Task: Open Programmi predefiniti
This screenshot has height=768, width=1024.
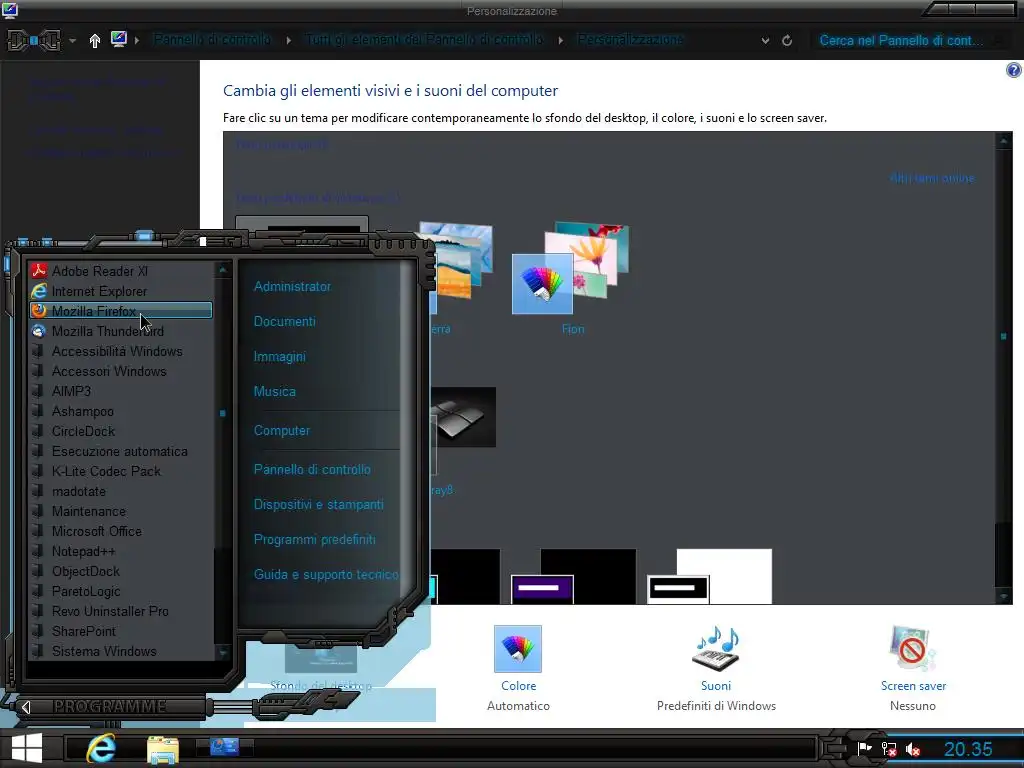Action: tap(315, 539)
